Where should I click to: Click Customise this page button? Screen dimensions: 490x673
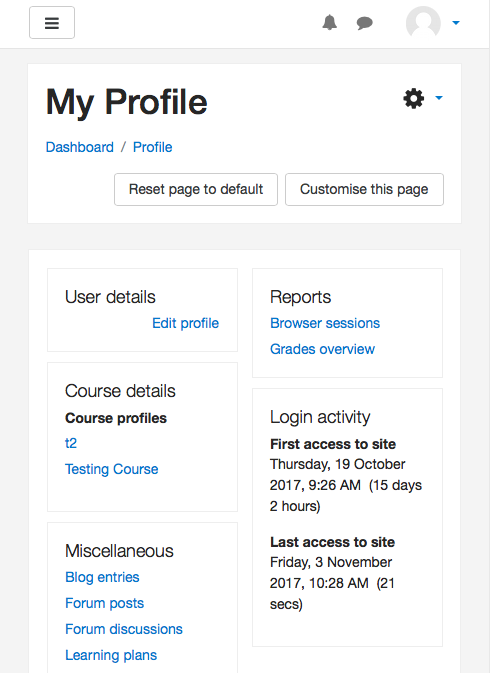click(x=364, y=189)
